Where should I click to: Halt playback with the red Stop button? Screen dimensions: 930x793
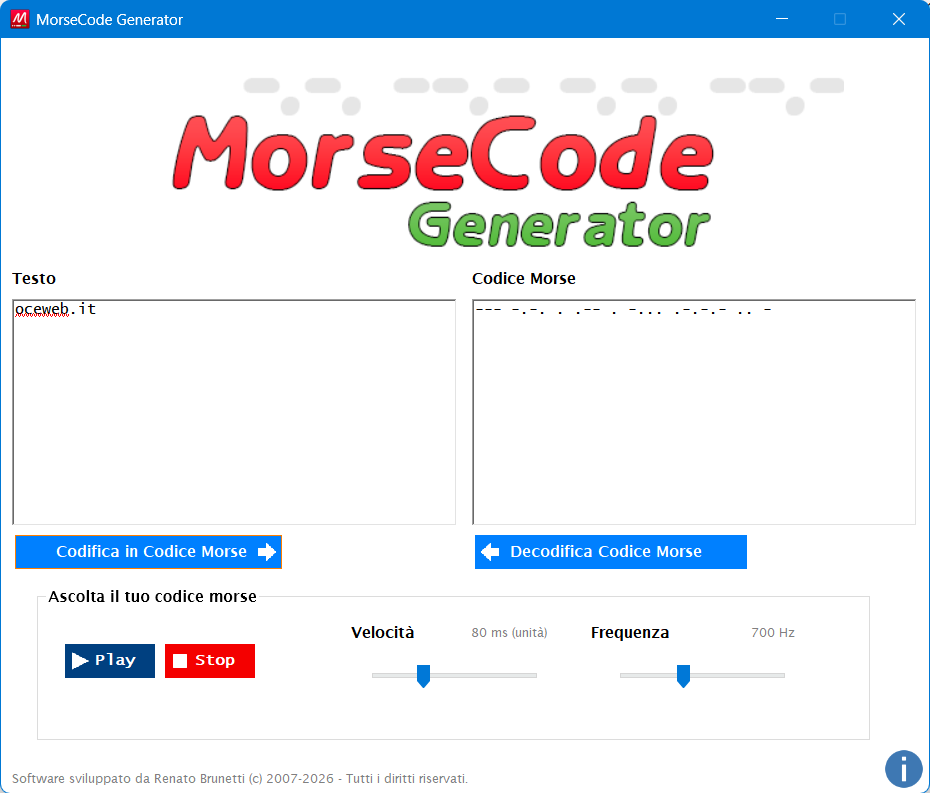(210, 661)
